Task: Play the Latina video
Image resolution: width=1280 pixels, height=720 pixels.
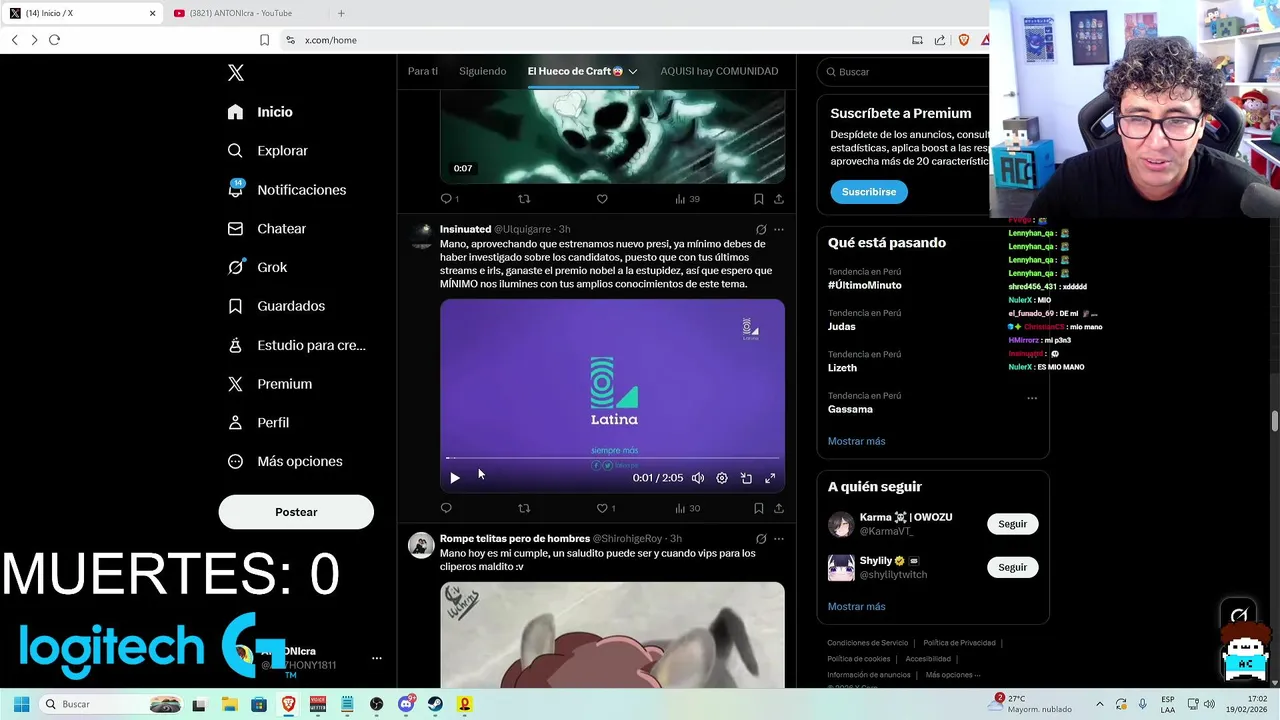Action: (x=454, y=478)
